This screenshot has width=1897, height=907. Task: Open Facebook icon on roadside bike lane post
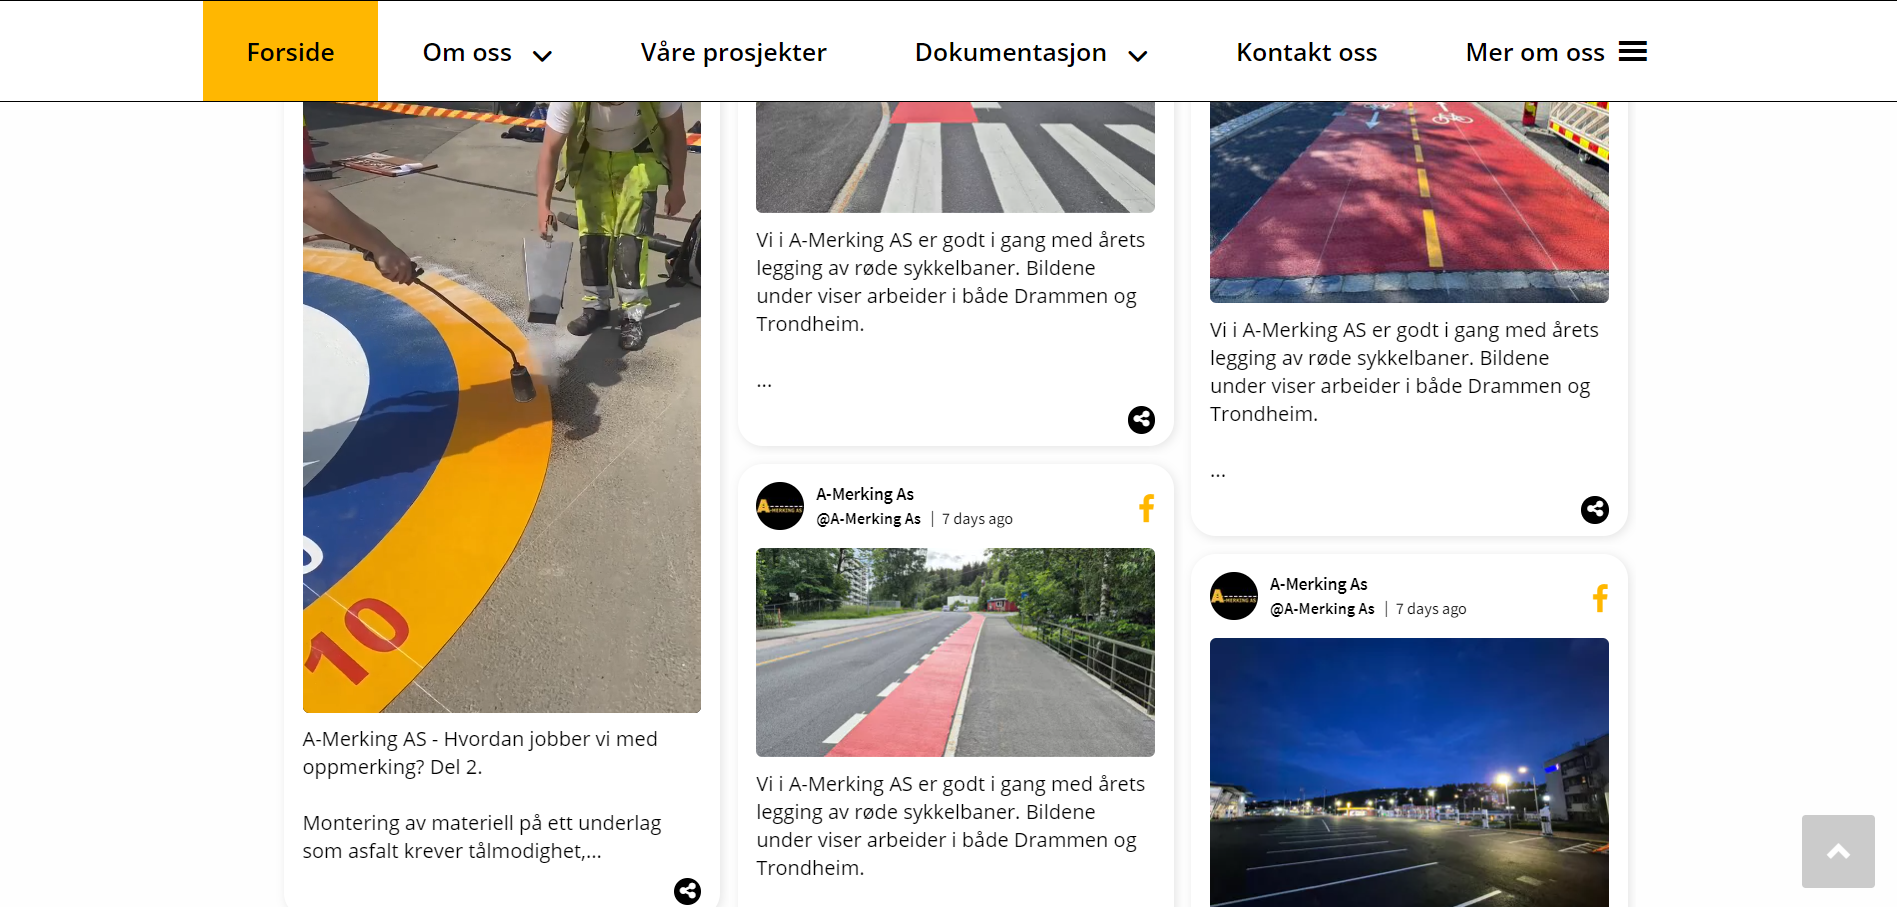(x=1146, y=508)
